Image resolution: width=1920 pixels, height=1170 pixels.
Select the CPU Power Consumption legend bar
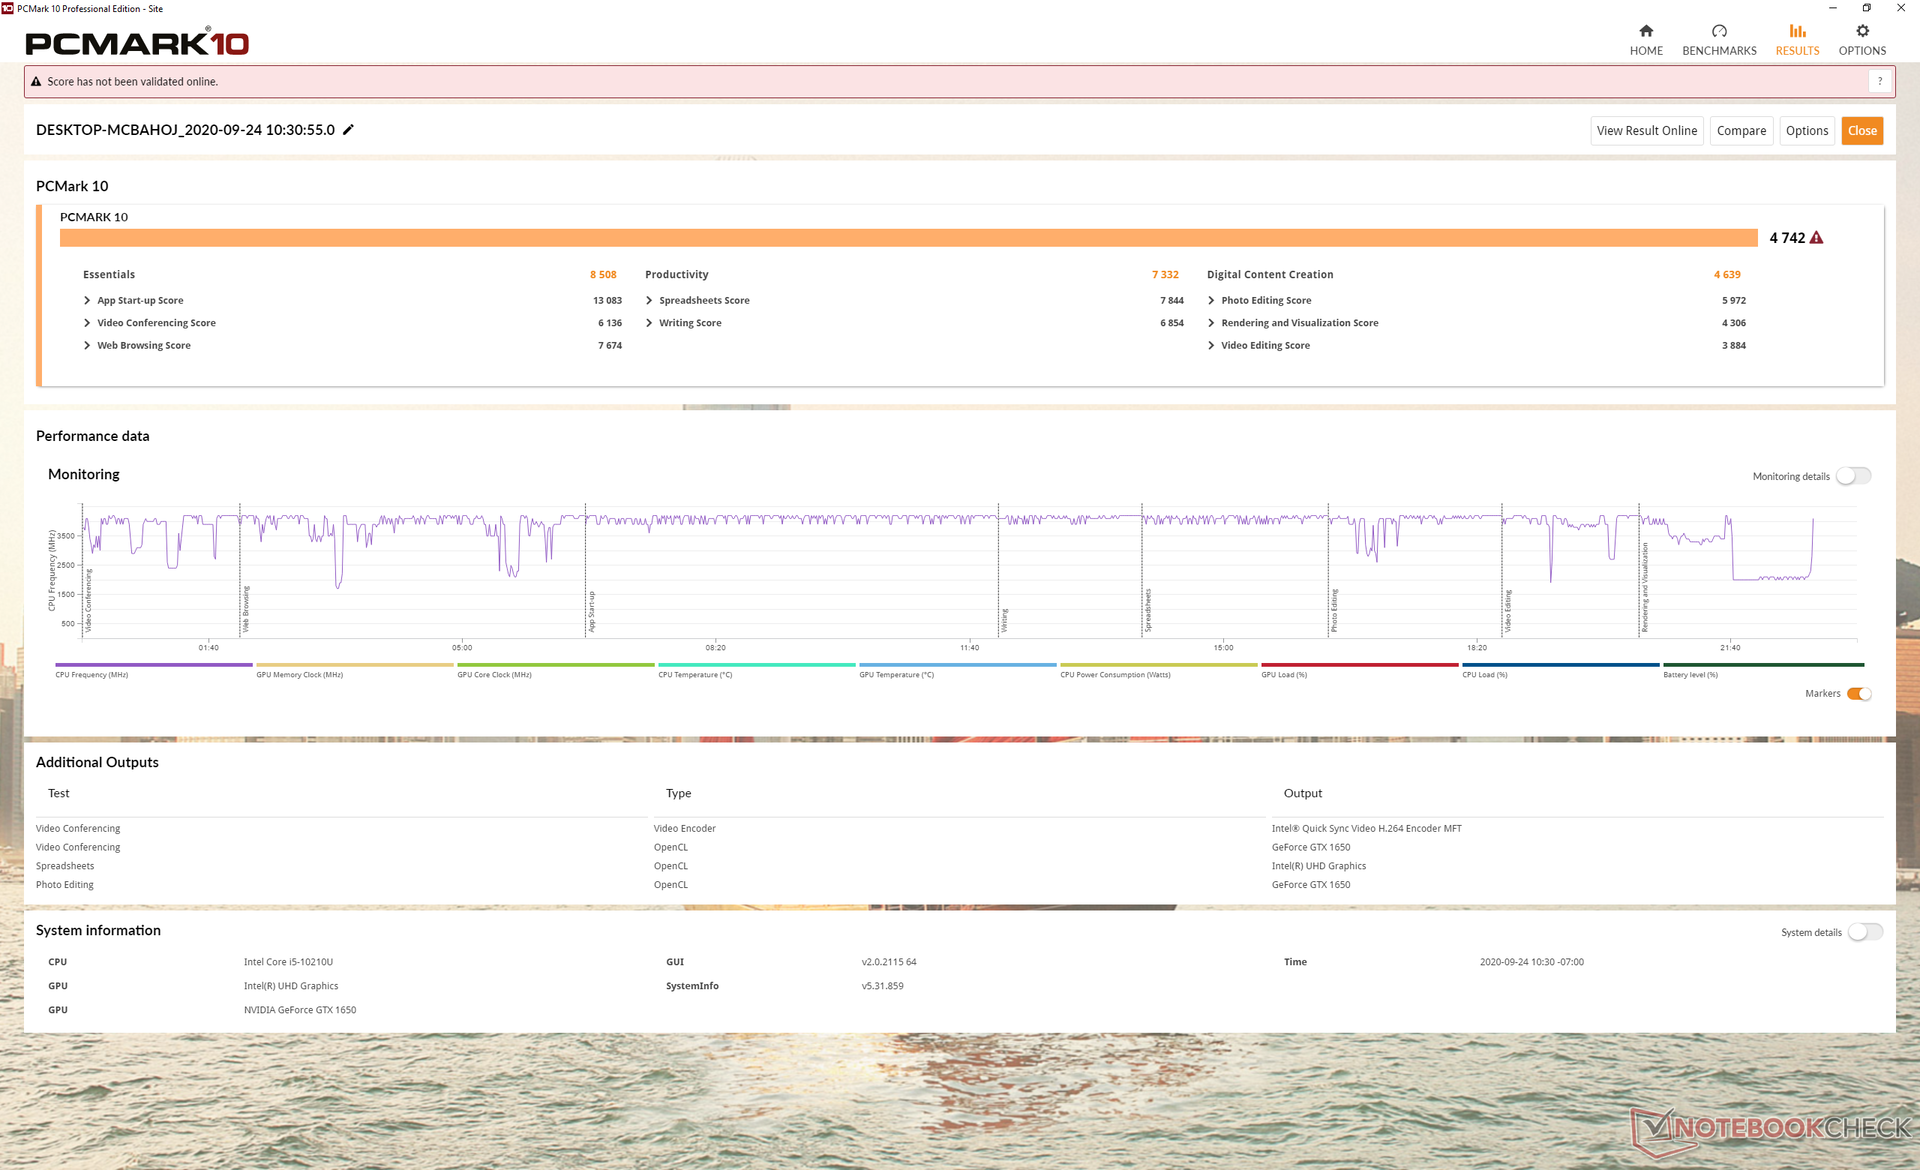(1158, 665)
